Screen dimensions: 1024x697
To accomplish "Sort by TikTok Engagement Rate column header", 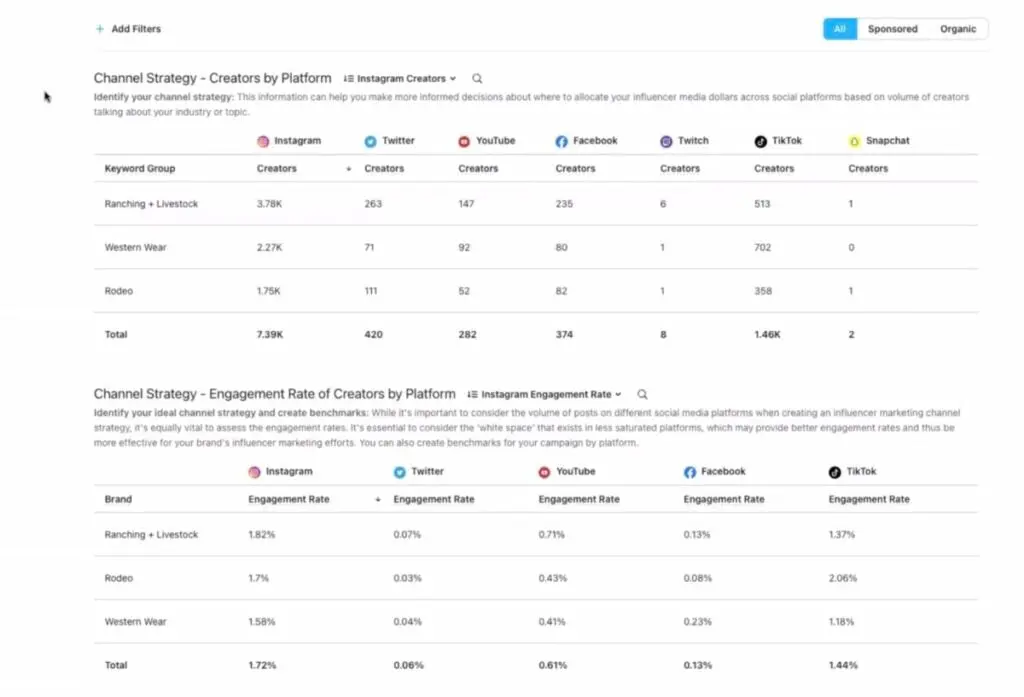I will click(x=869, y=499).
